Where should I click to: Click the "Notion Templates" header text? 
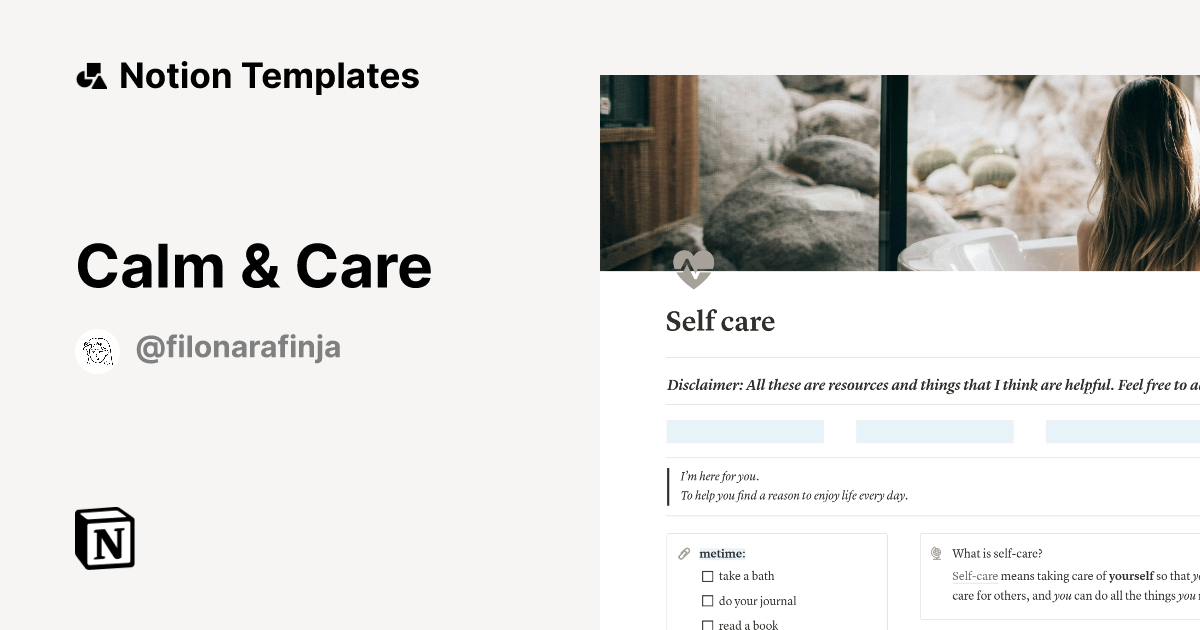click(x=270, y=75)
